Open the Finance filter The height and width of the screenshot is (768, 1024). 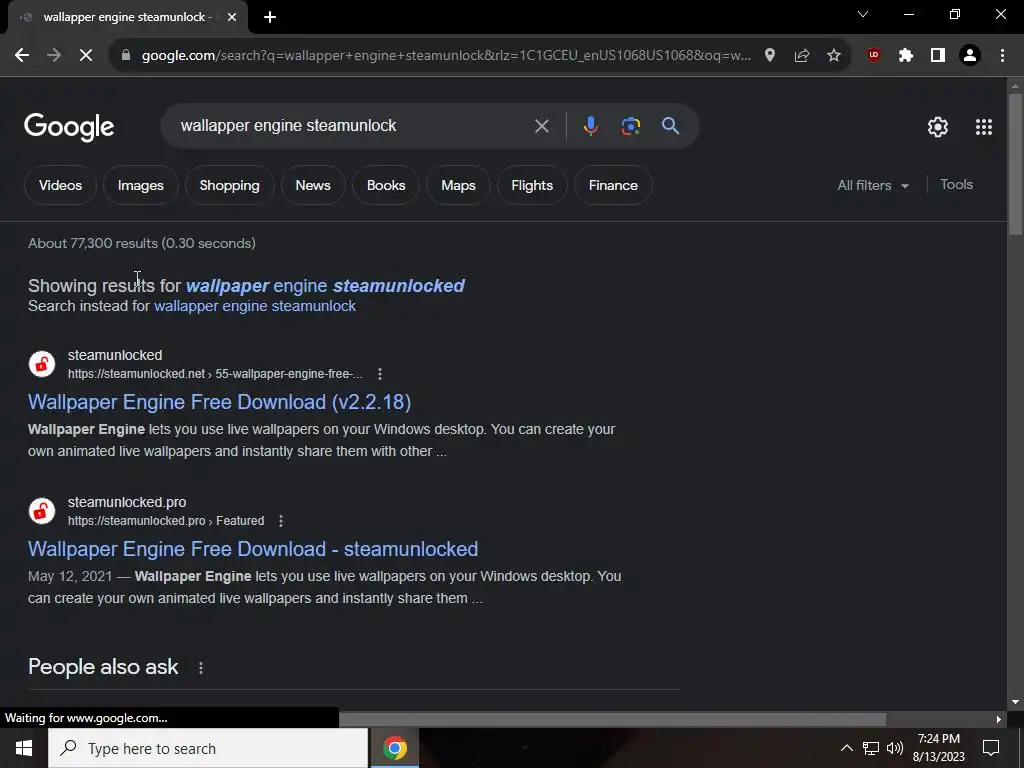coord(613,185)
